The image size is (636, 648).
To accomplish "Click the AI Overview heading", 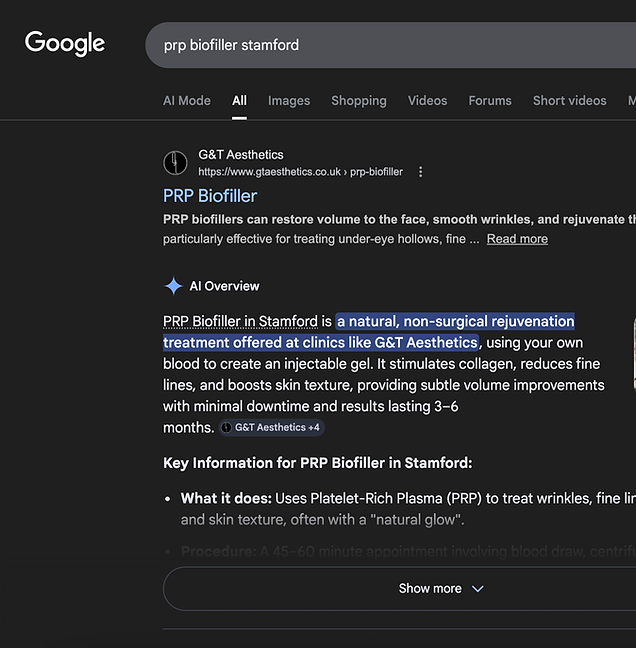I will [224, 286].
